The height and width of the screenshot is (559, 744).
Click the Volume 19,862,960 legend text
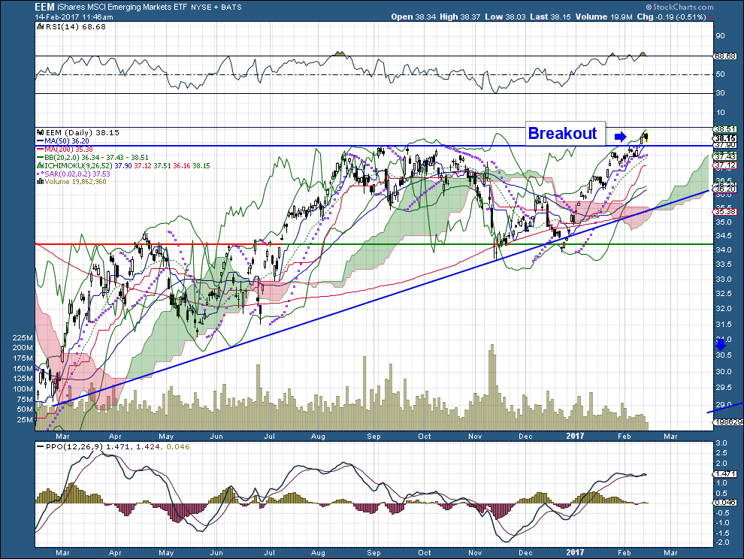(75, 182)
